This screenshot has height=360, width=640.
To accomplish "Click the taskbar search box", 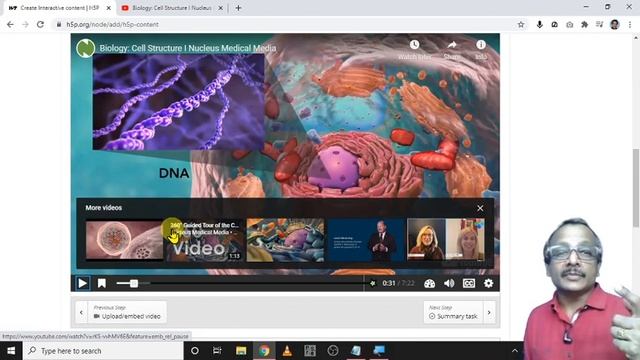I will click(103, 351).
